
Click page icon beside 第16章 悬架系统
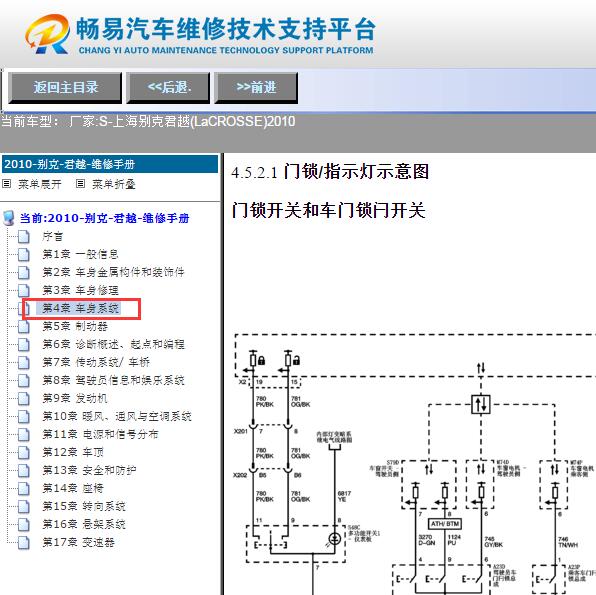pyautogui.click(x=24, y=524)
